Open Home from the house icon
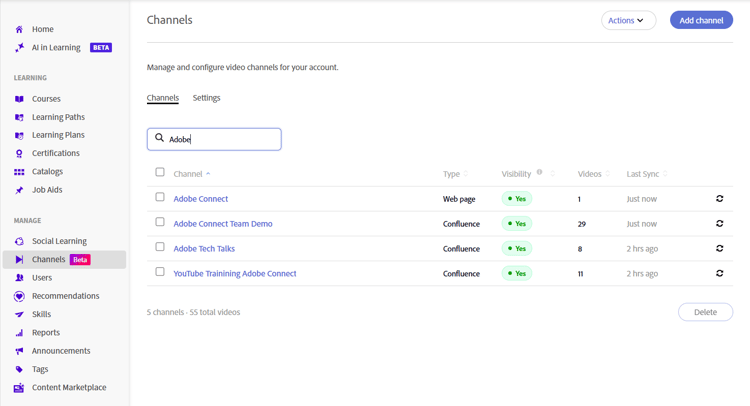This screenshot has height=406, width=750. click(19, 29)
